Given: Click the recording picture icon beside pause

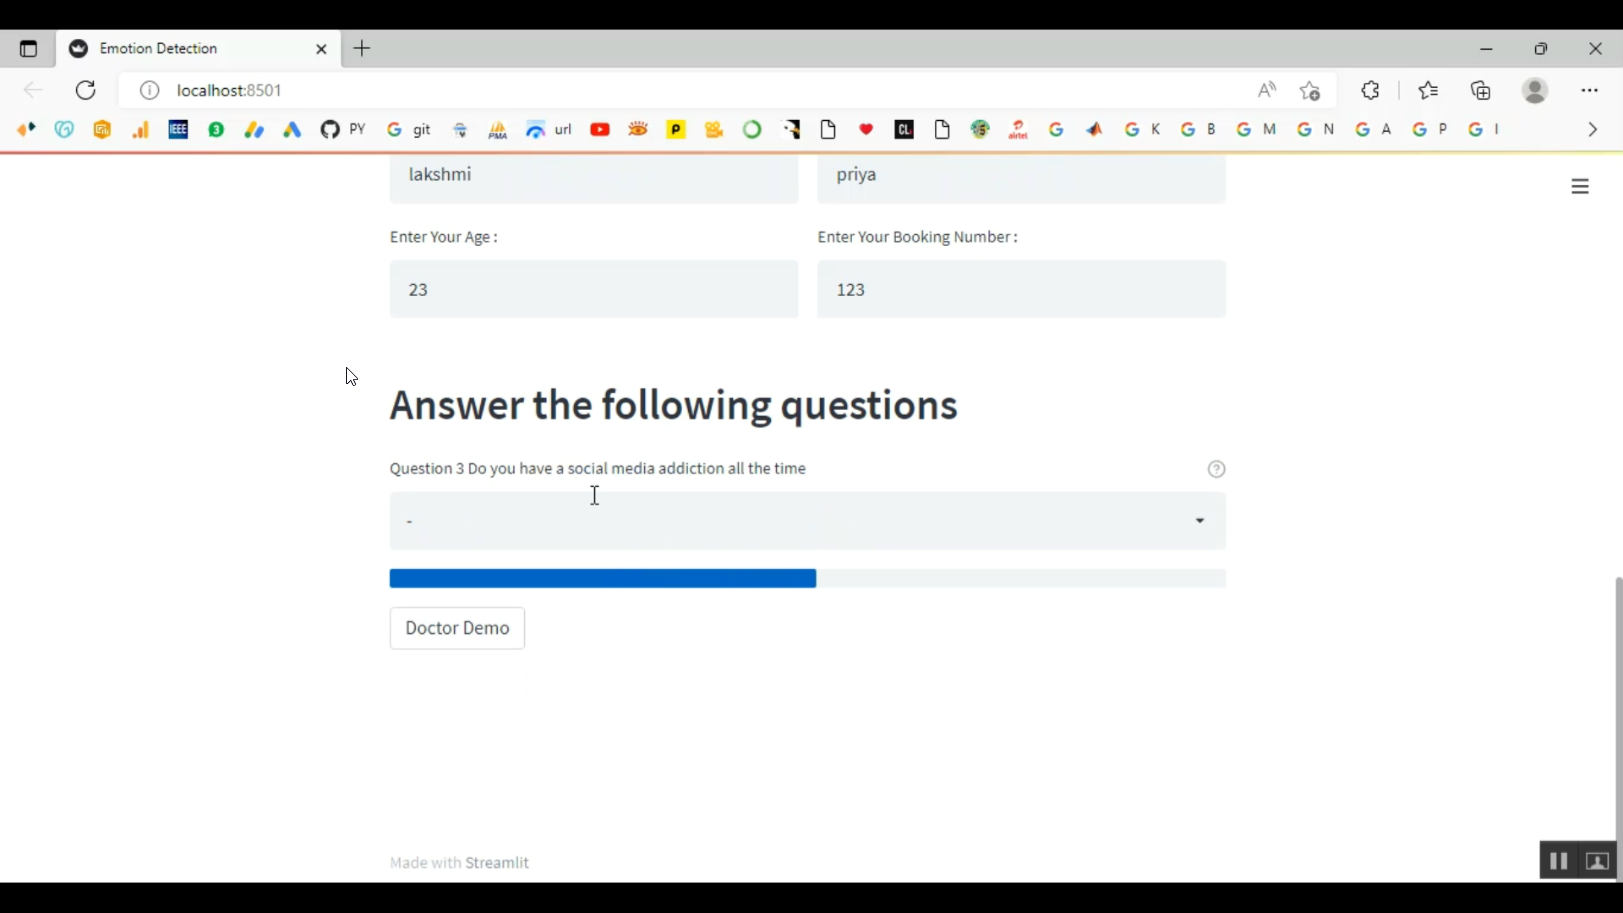Looking at the screenshot, I should pos(1597,861).
